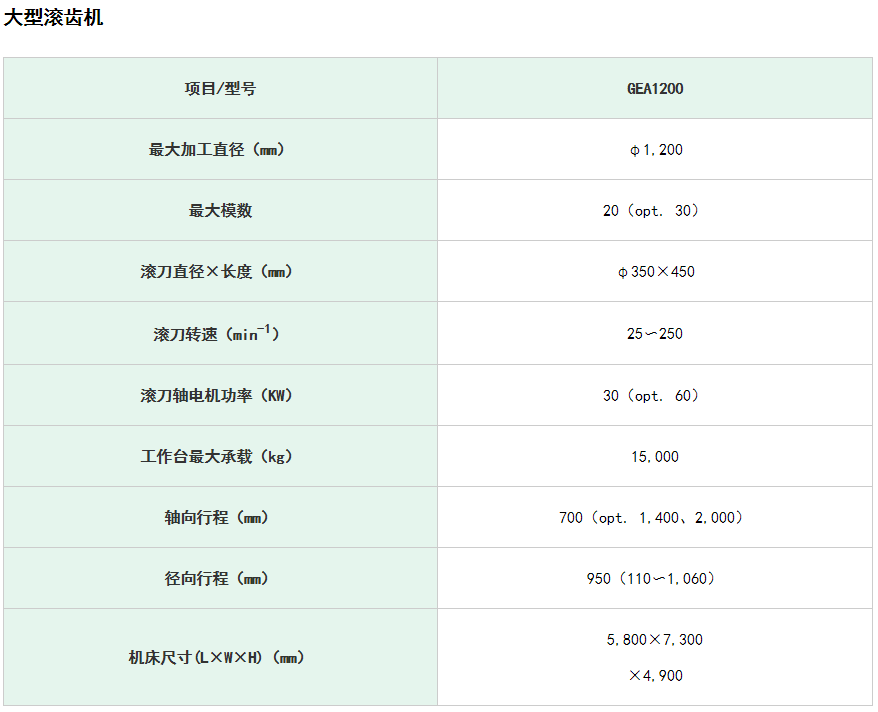Viewport: 878px width, 712px height.
Task: Click the 15,000 load value
Action: [655, 457]
